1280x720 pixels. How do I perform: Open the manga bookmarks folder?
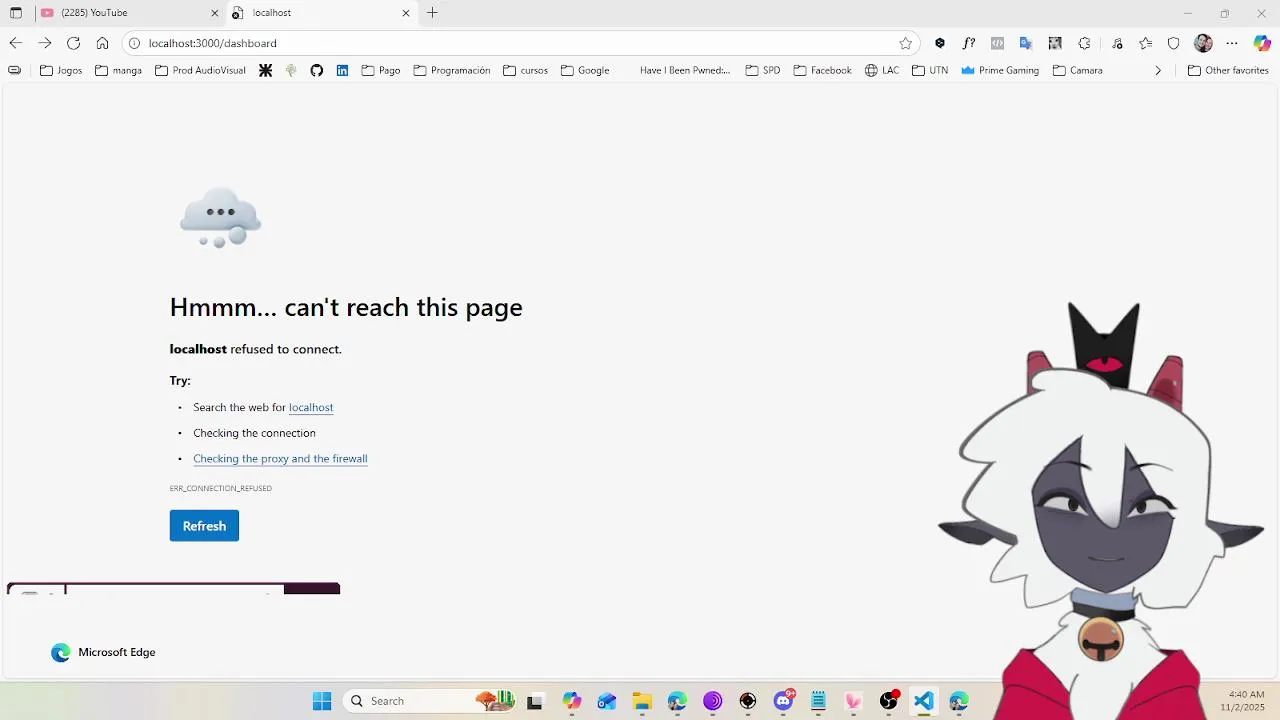pos(118,70)
